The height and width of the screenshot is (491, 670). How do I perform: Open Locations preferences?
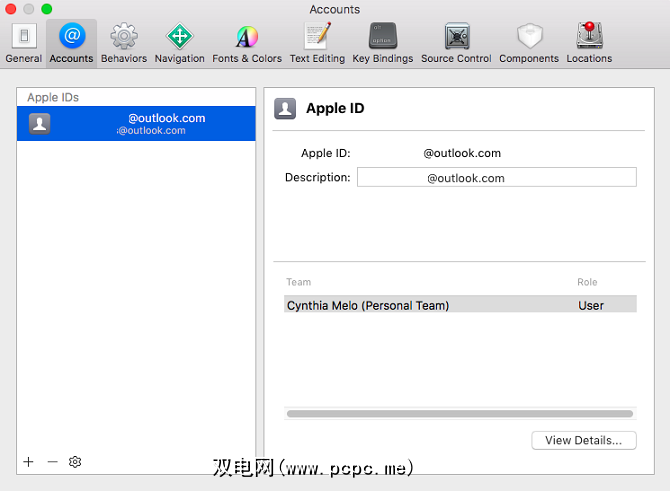(589, 43)
